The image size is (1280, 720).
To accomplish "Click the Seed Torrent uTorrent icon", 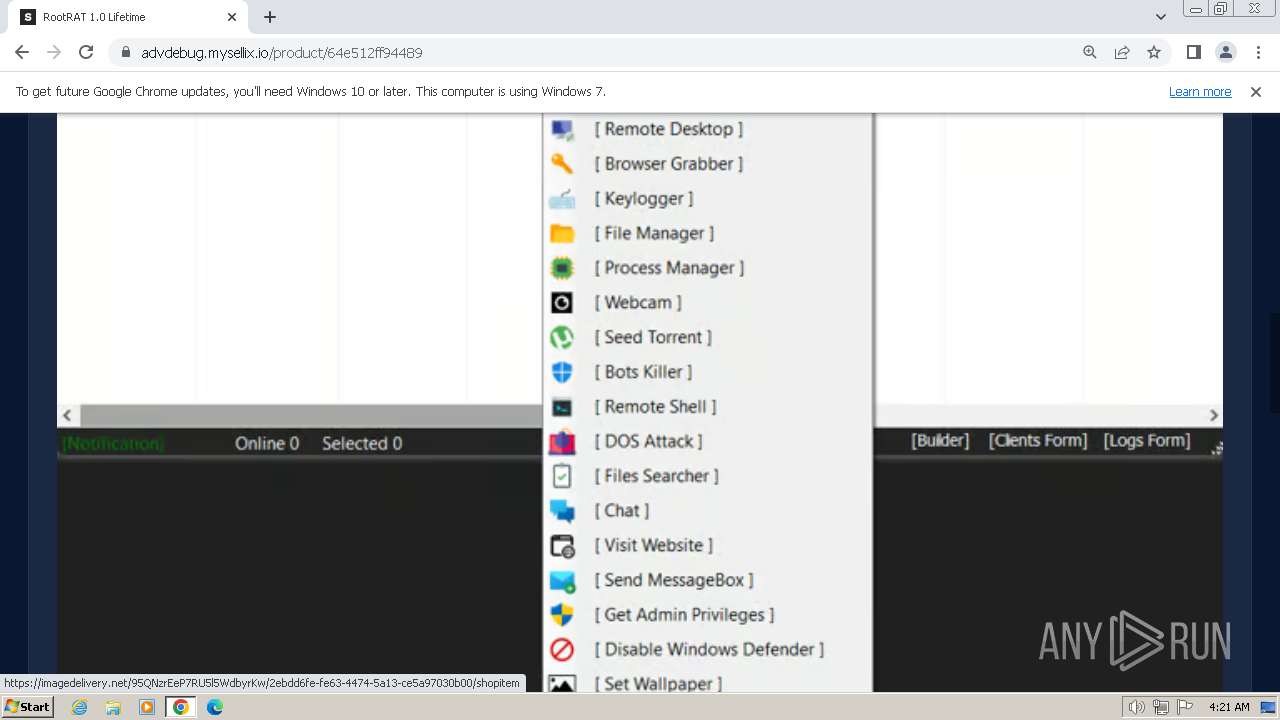I will [x=562, y=338].
